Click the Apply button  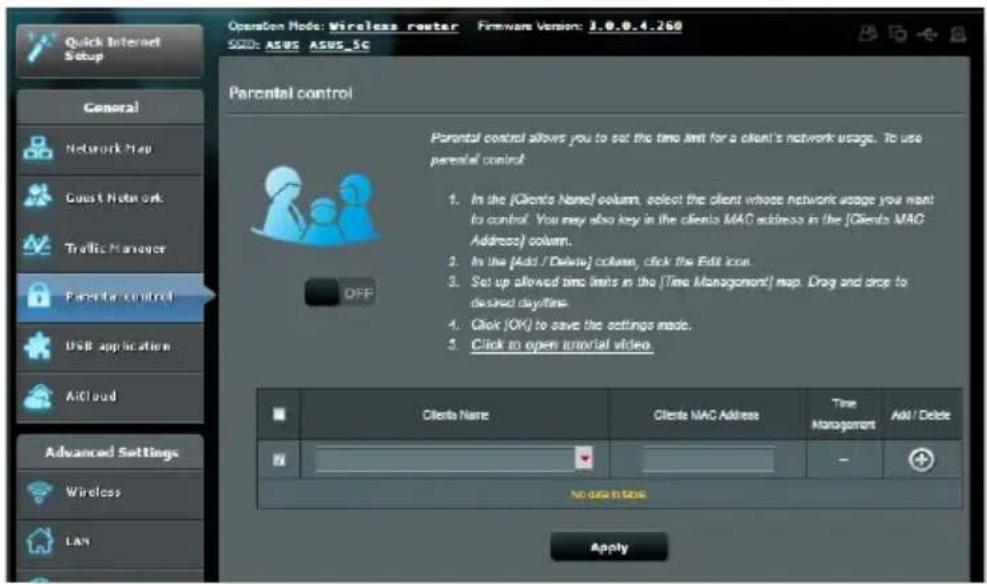(x=609, y=548)
